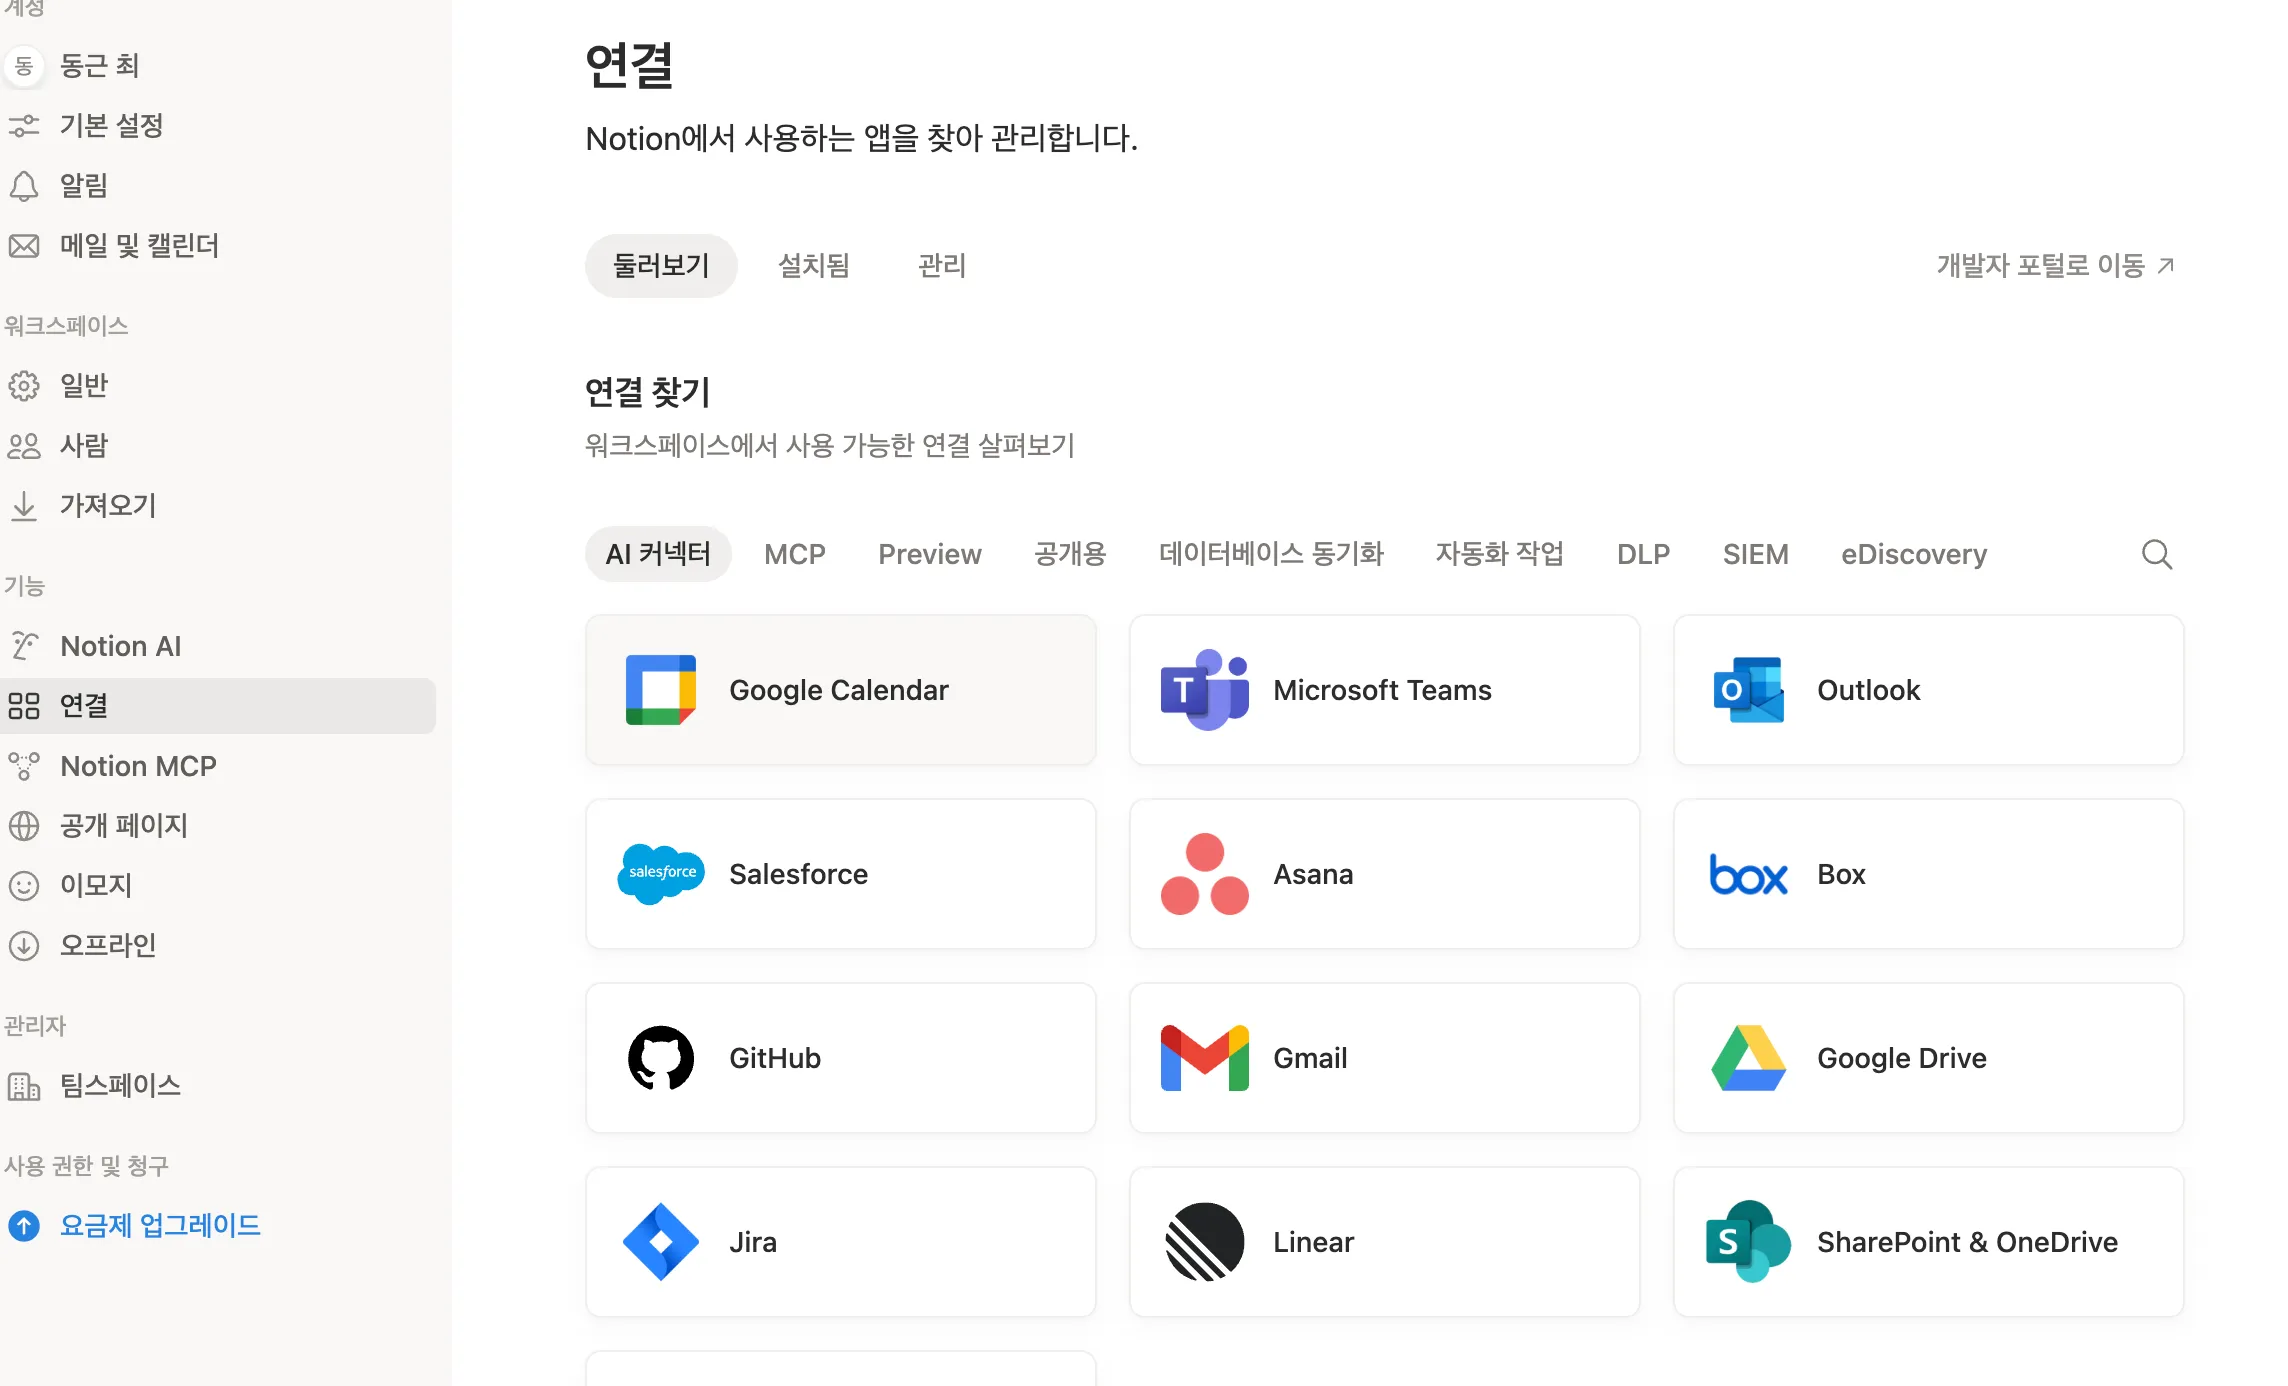Screen dimensions: 2288x1386
Task: Click the envelope icon beside 메일 및 캘린더
Action: 24,246
